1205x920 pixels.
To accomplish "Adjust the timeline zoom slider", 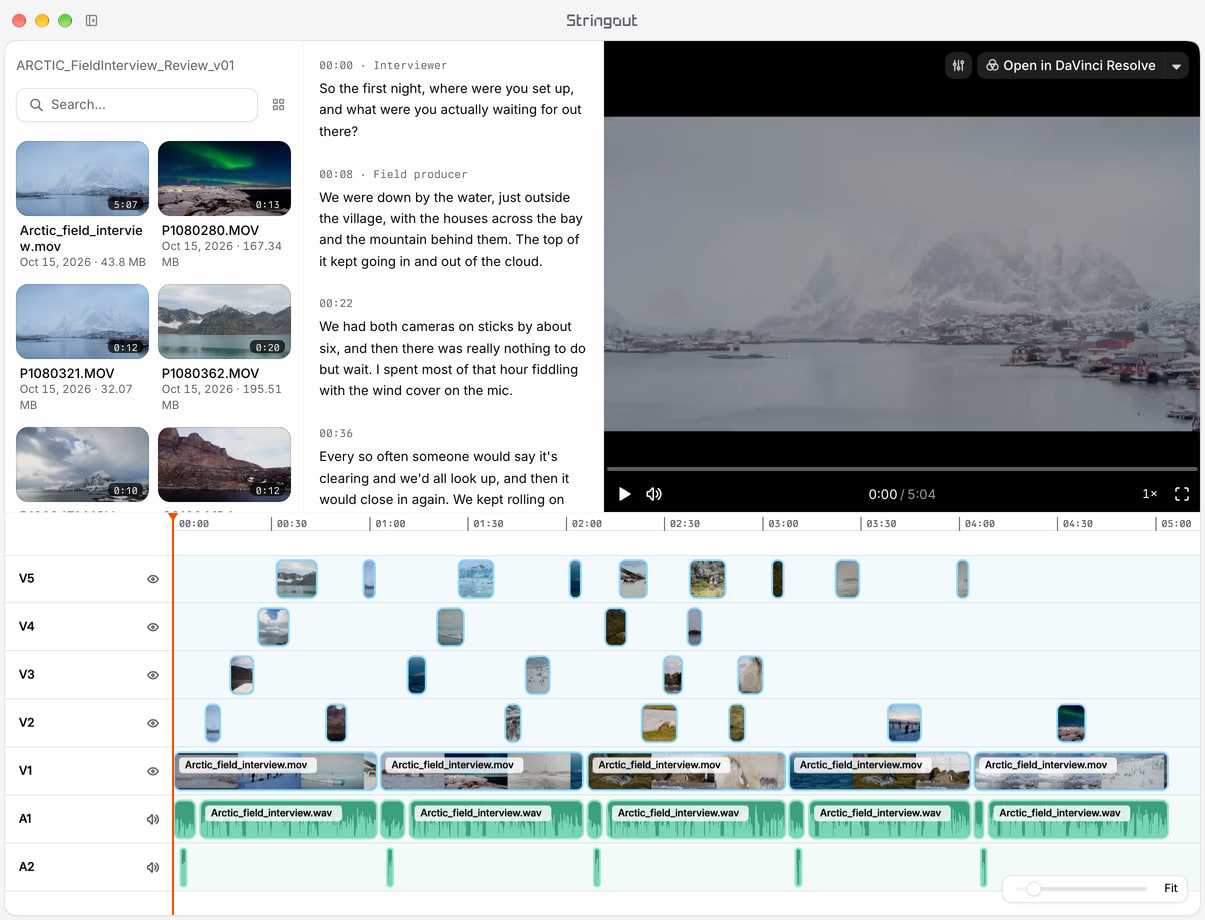I will 1082,888.
